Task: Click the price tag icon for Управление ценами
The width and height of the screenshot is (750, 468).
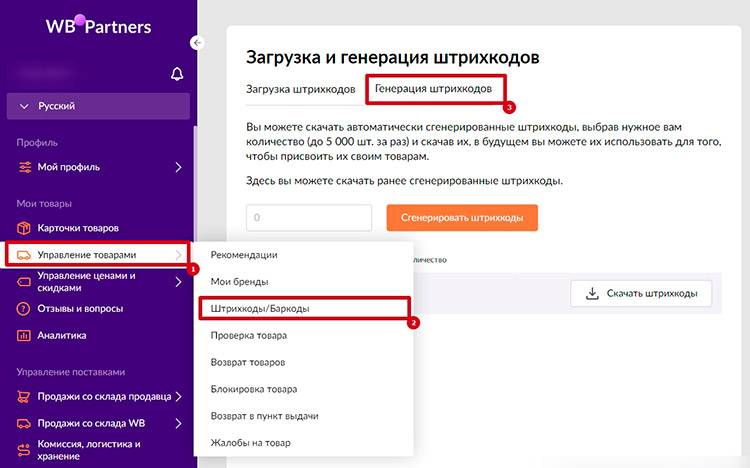Action: [23, 282]
